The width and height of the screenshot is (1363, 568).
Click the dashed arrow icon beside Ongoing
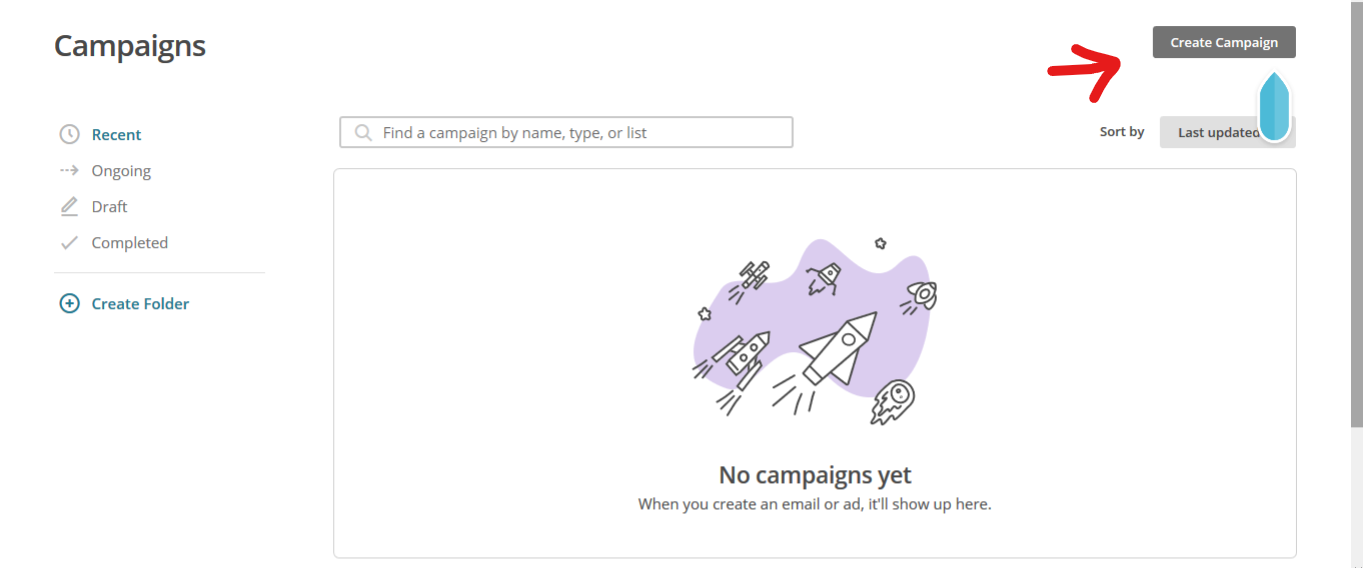pyautogui.click(x=69, y=170)
